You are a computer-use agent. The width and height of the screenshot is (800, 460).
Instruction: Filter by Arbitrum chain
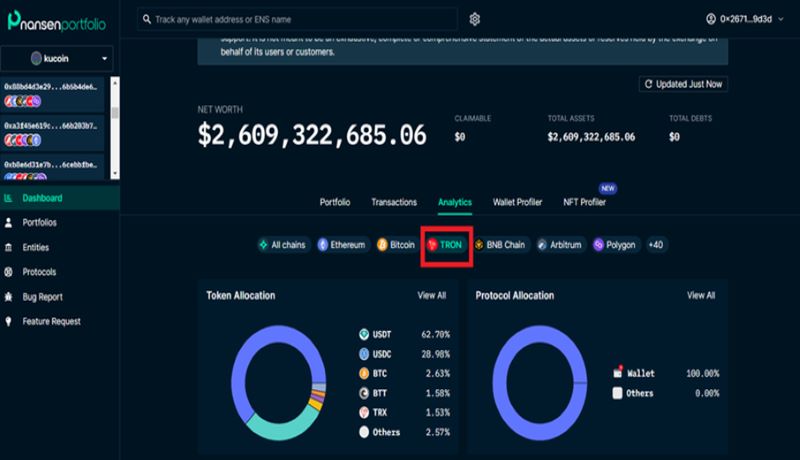(x=560, y=245)
